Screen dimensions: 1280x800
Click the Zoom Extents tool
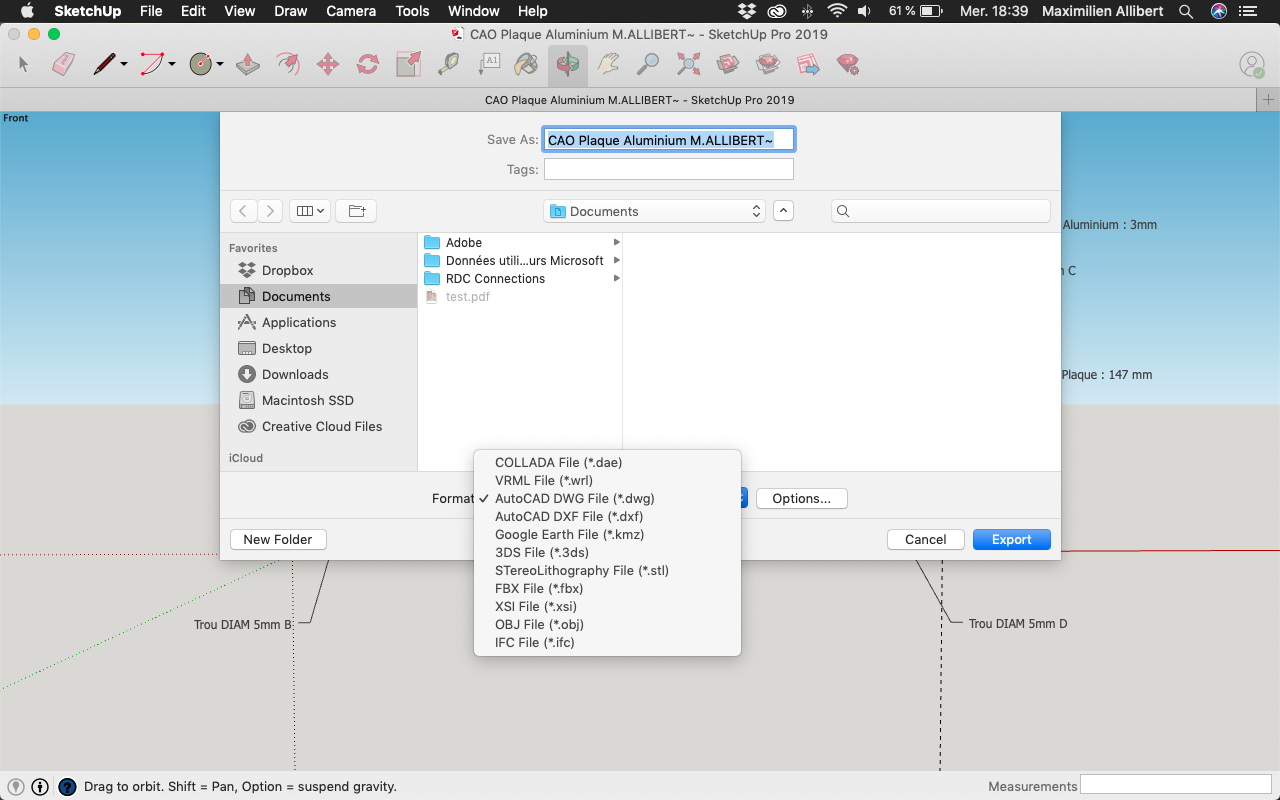(x=688, y=65)
